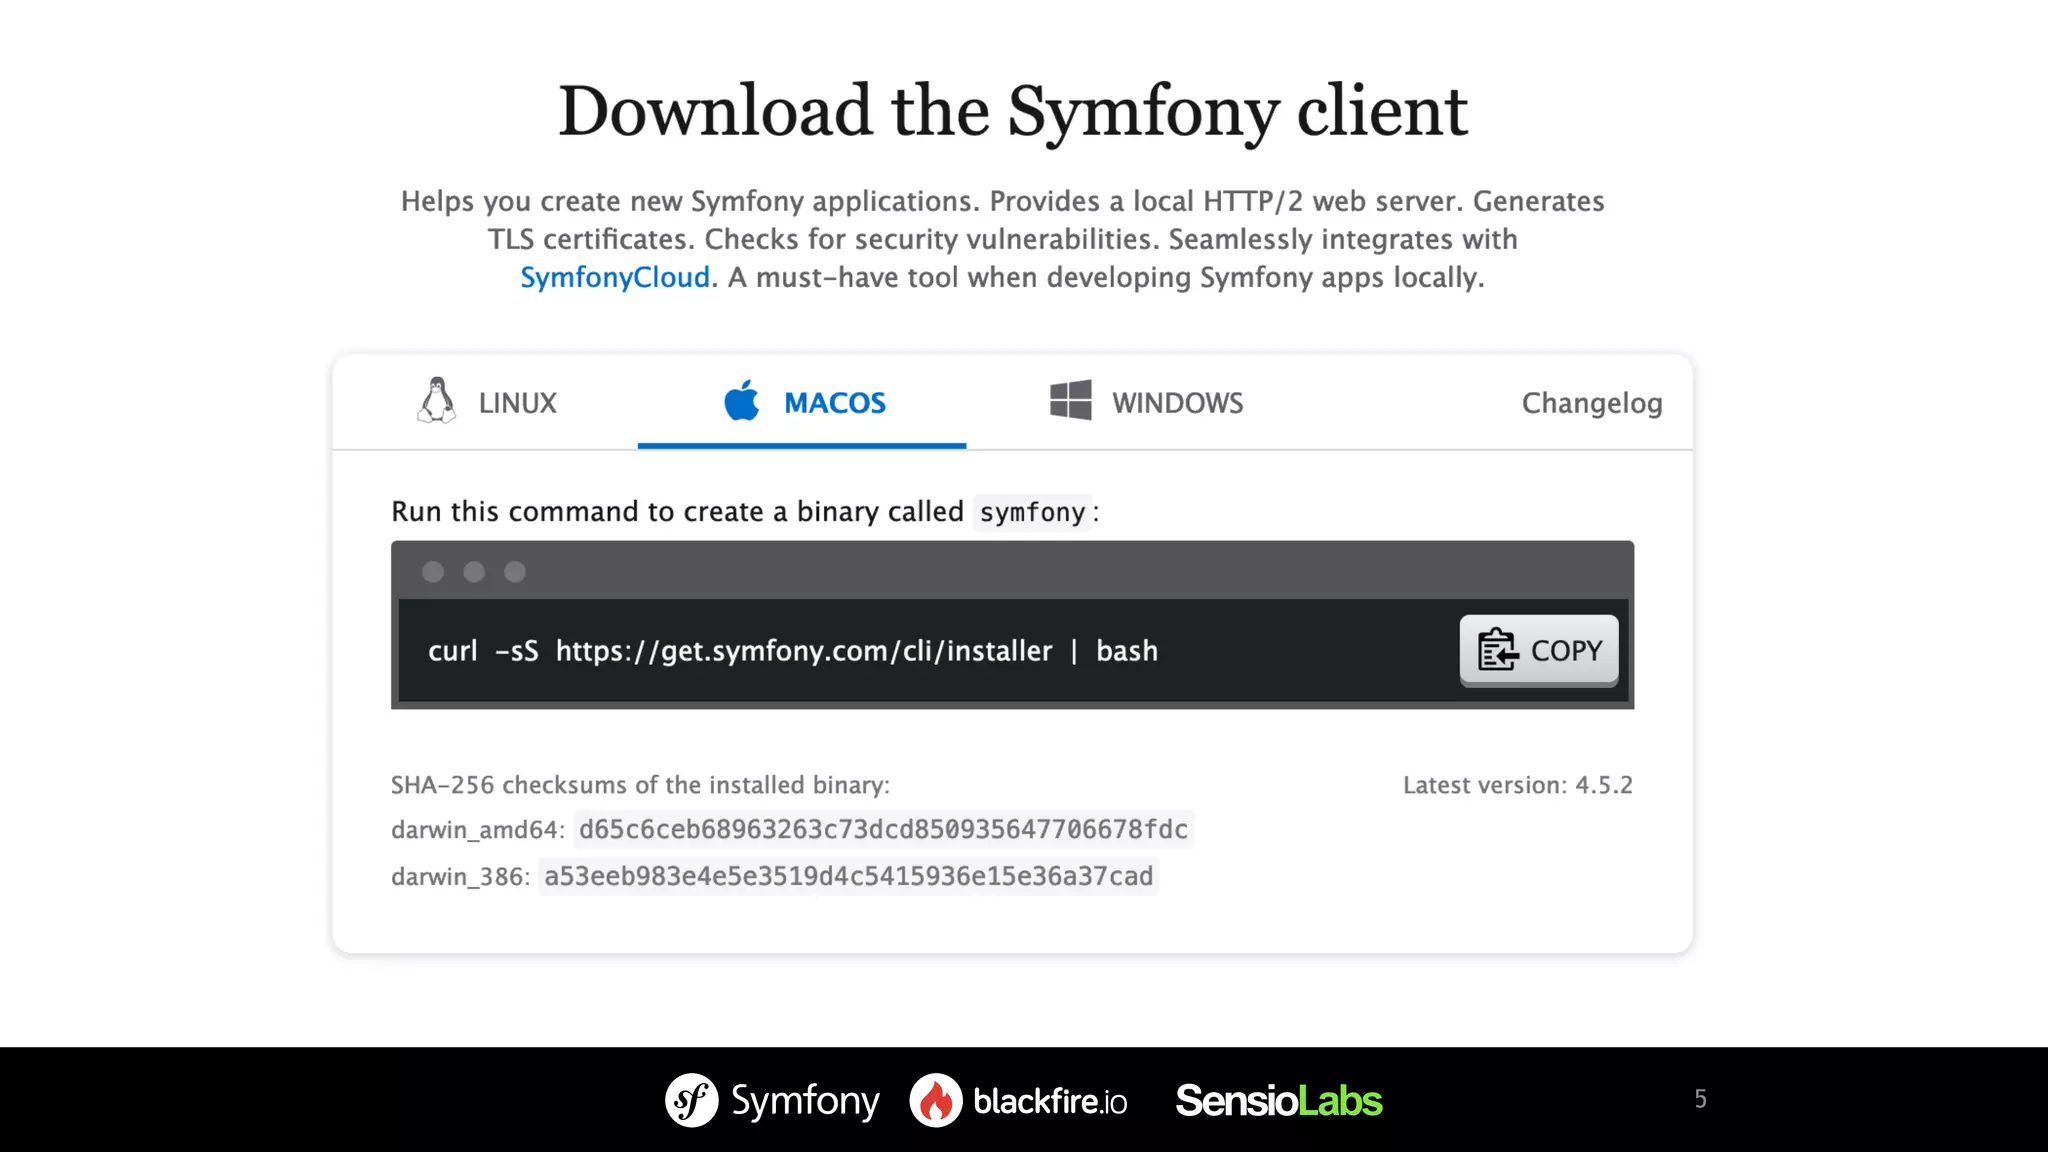Click the SensioLabs logo
The image size is (2048, 1152).
pos(1278,1100)
